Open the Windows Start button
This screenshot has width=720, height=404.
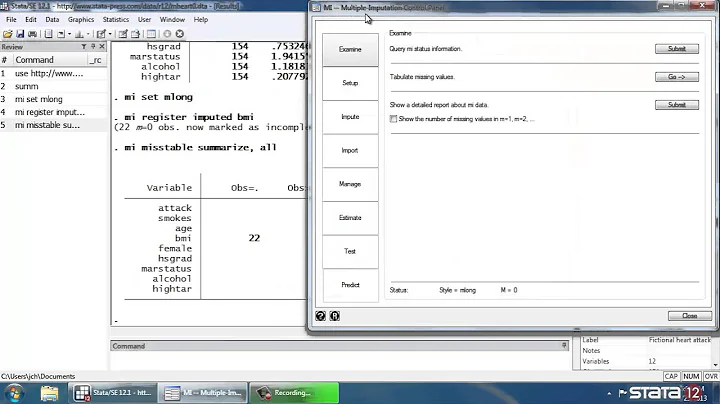[14, 393]
